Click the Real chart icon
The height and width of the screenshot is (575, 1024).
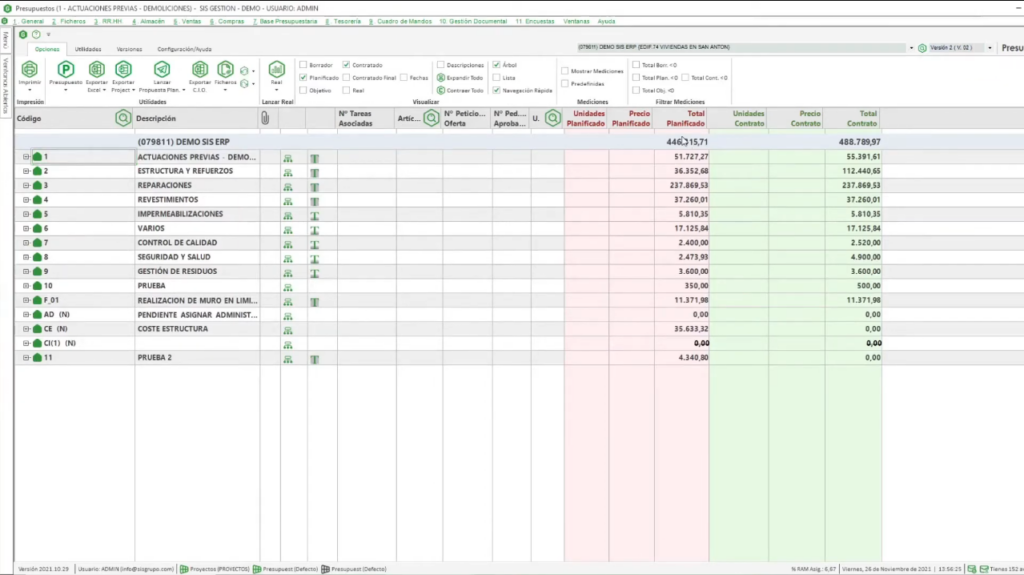276,69
